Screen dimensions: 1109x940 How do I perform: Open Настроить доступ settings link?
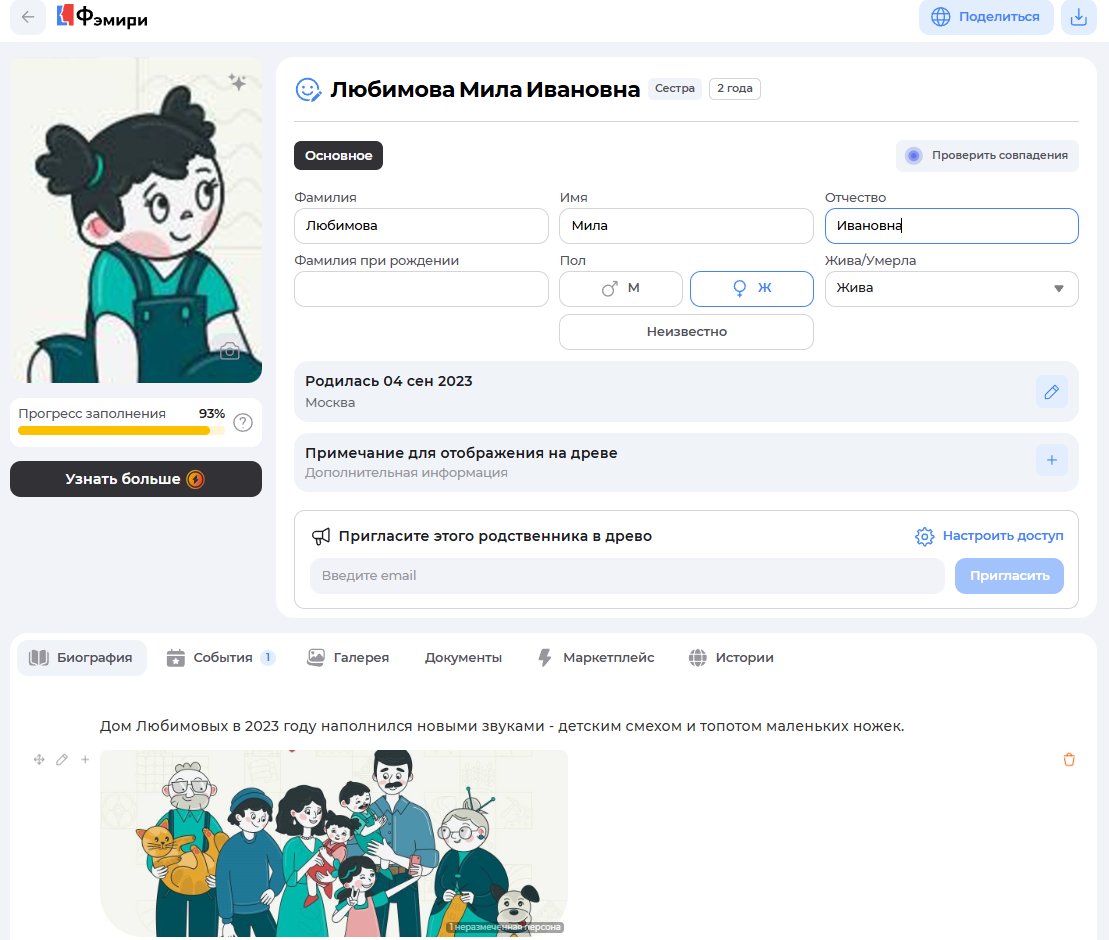pos(989,536)
